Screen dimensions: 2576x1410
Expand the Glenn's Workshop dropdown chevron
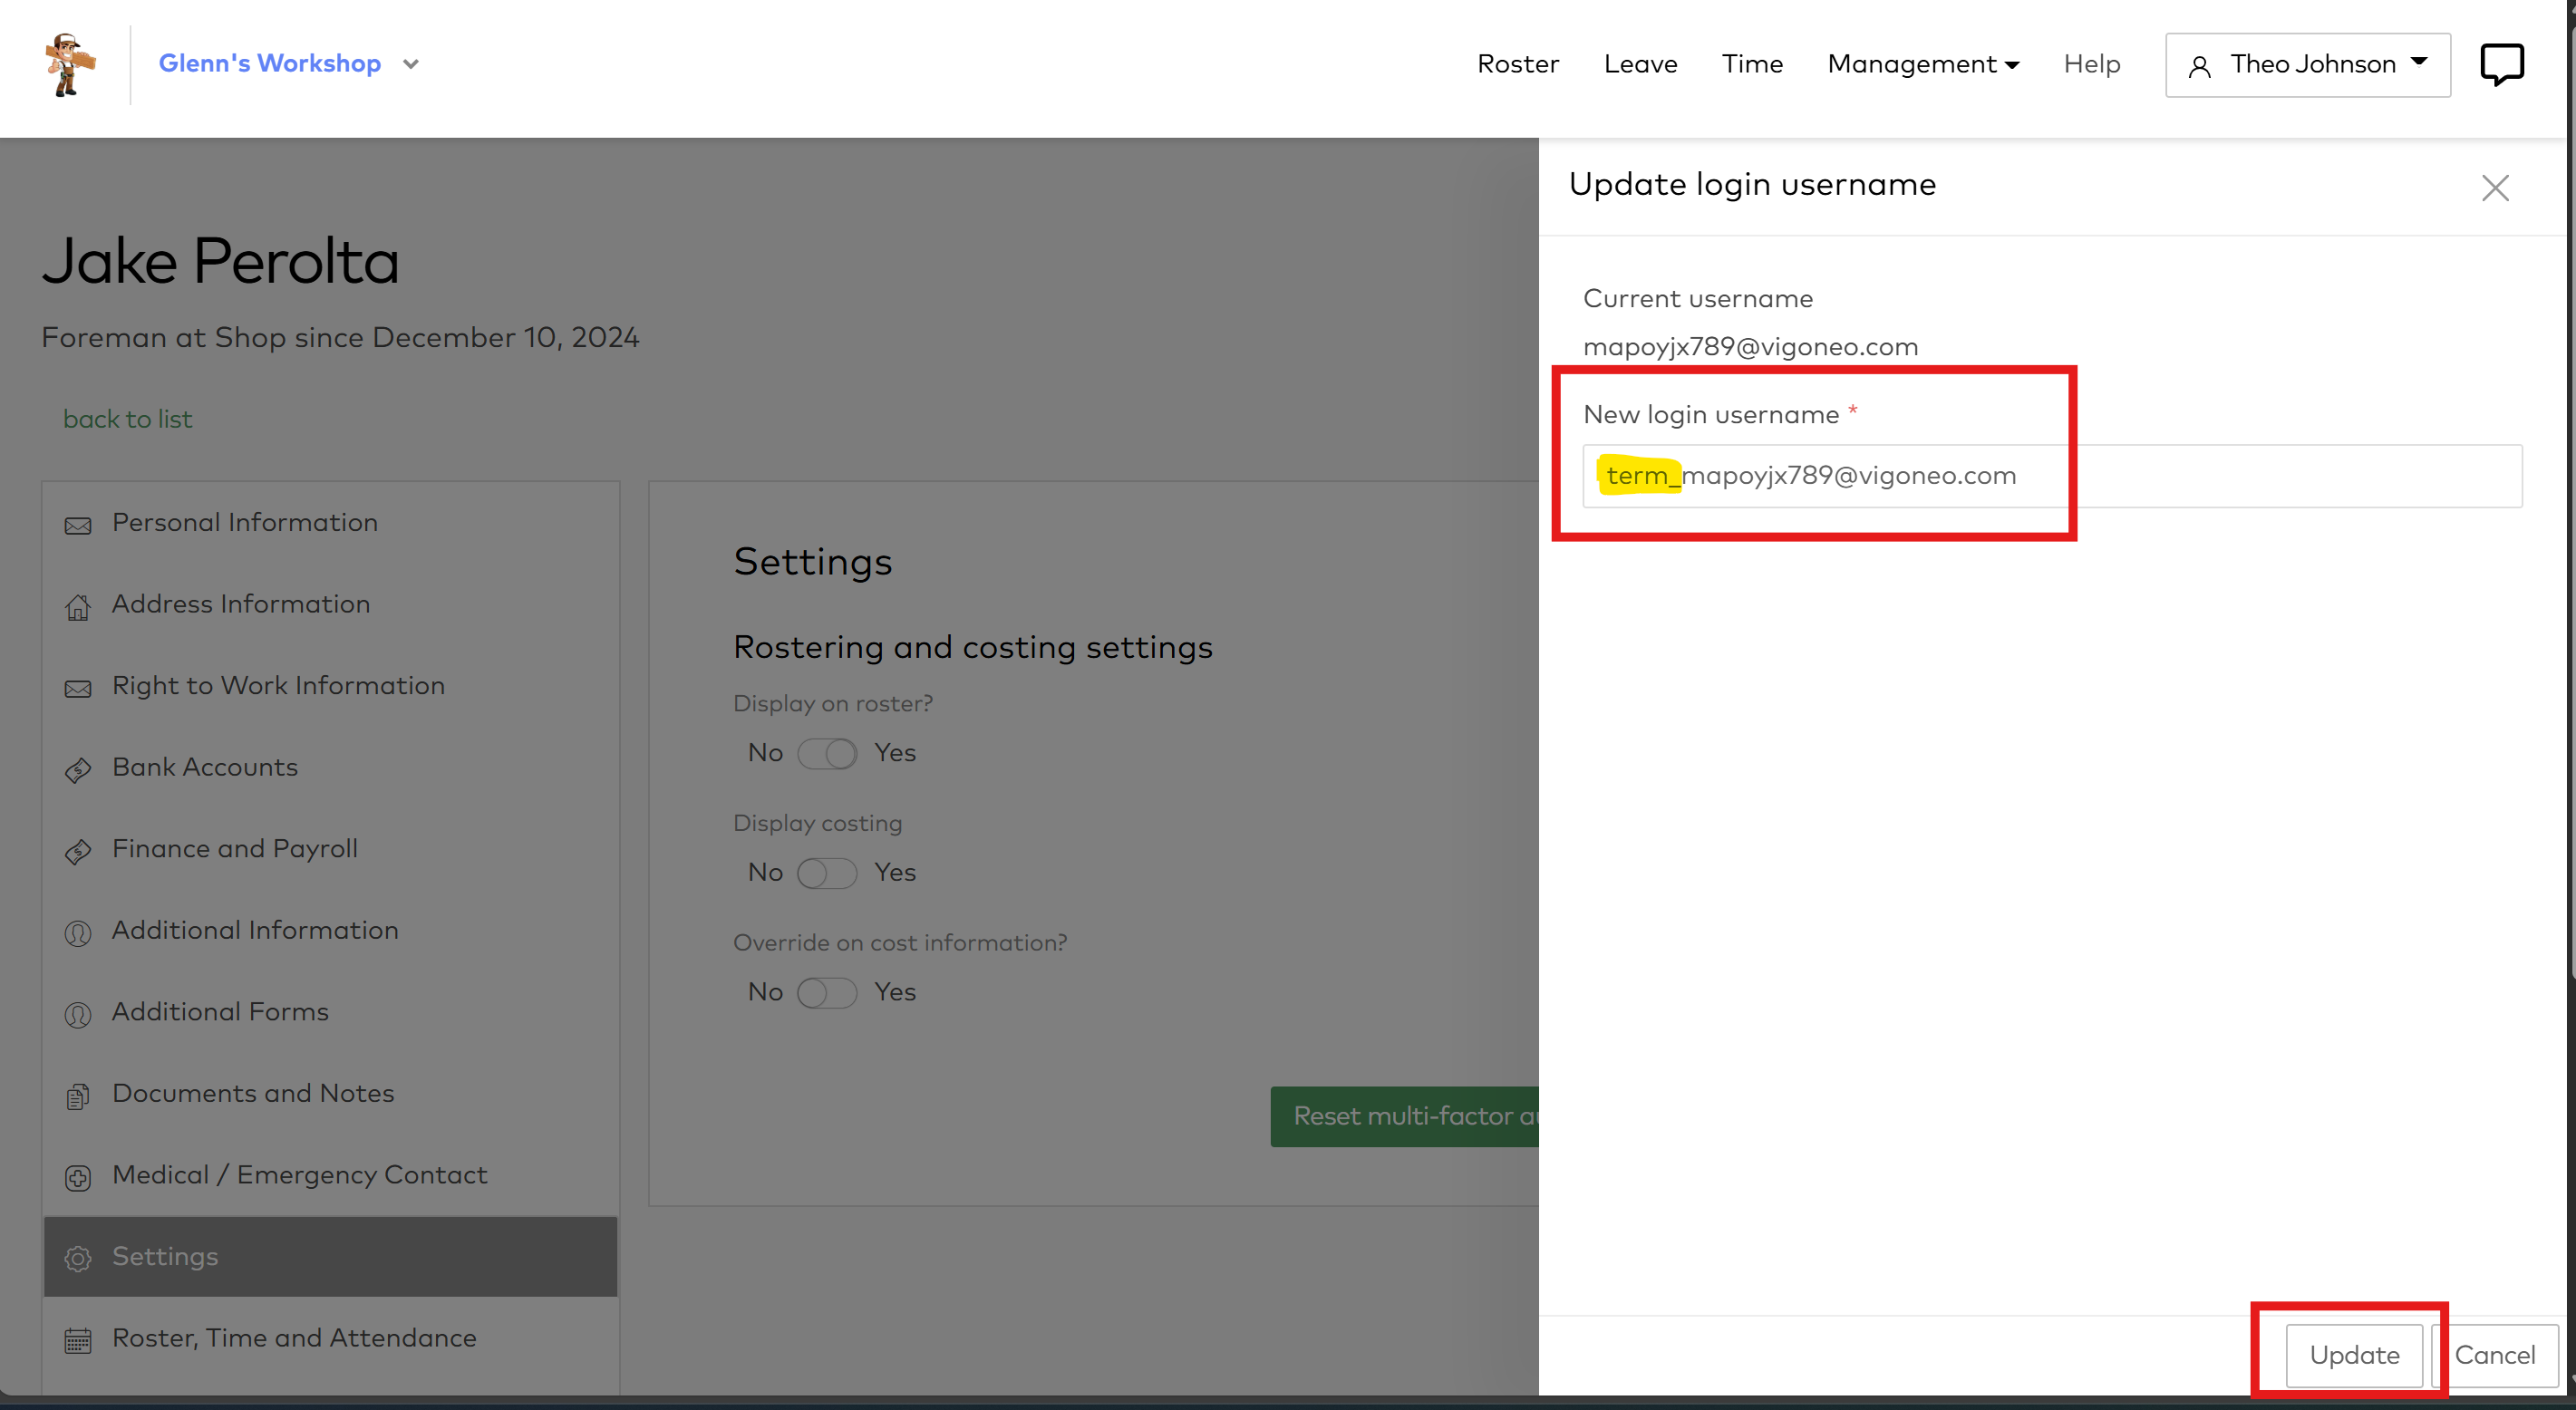[x=411, y=64]
